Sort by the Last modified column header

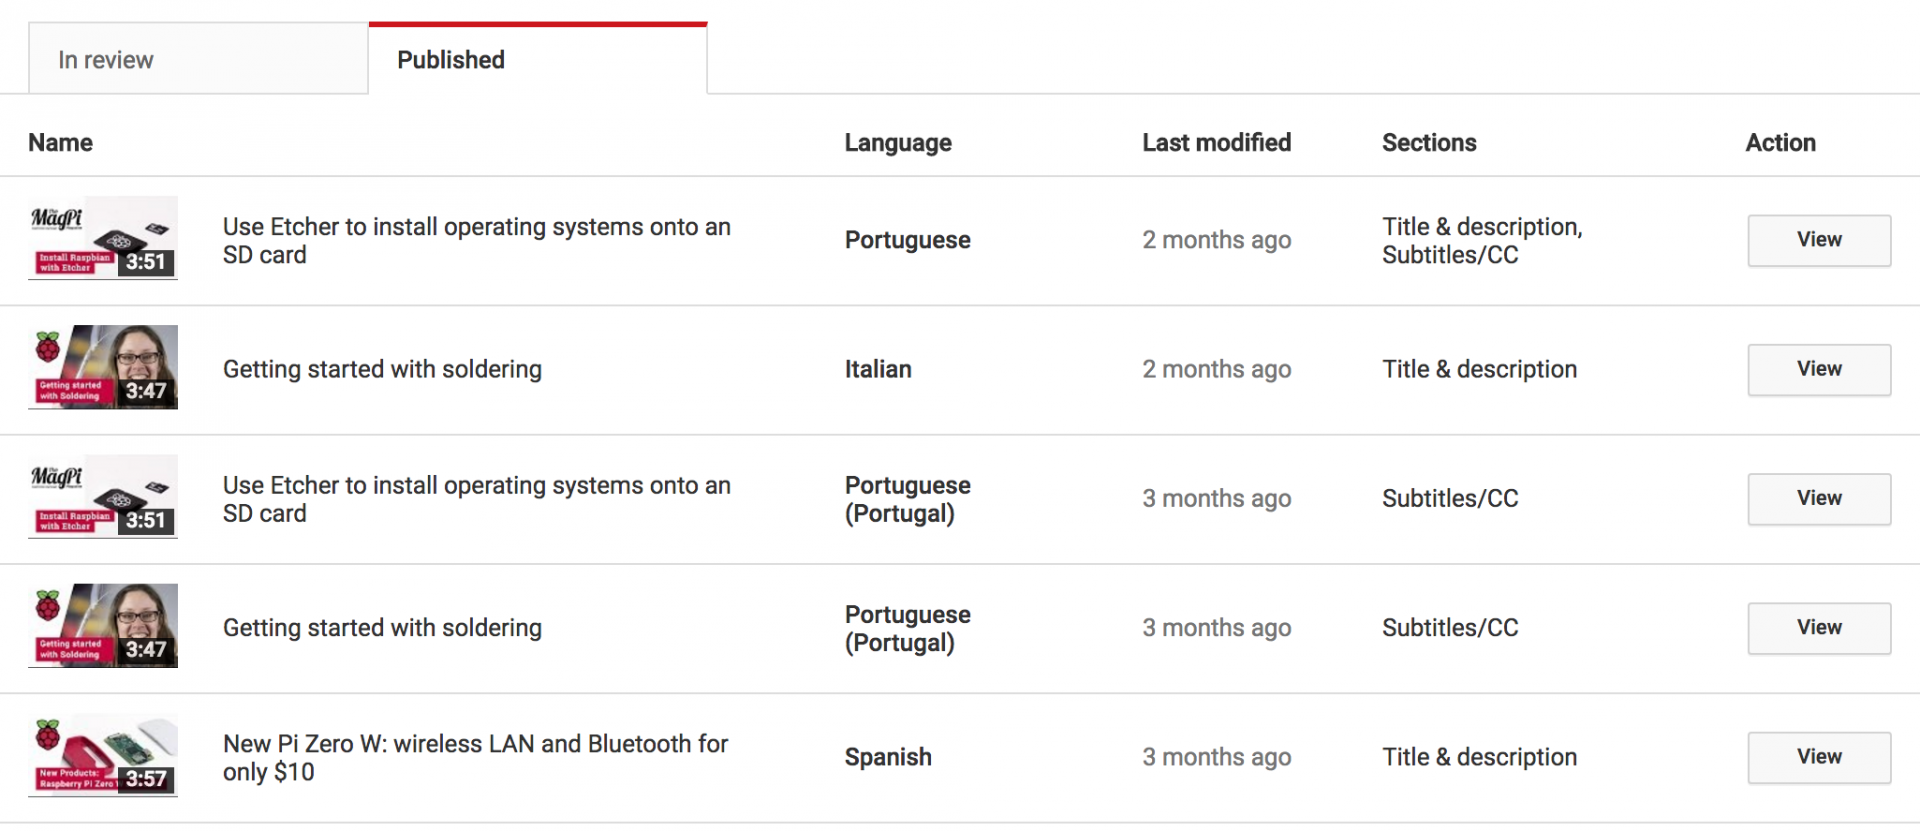point(1216,143)
